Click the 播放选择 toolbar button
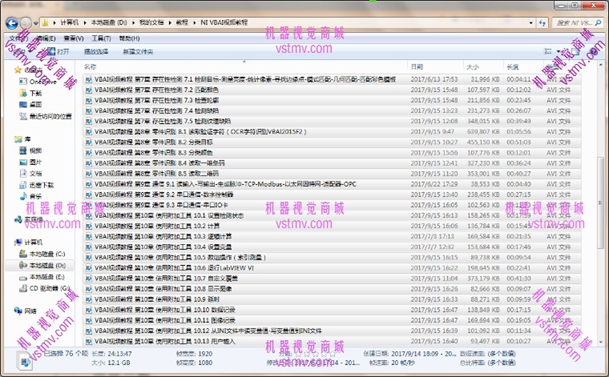The width and height of the screenshot is (609, 377). pos(96,51)
